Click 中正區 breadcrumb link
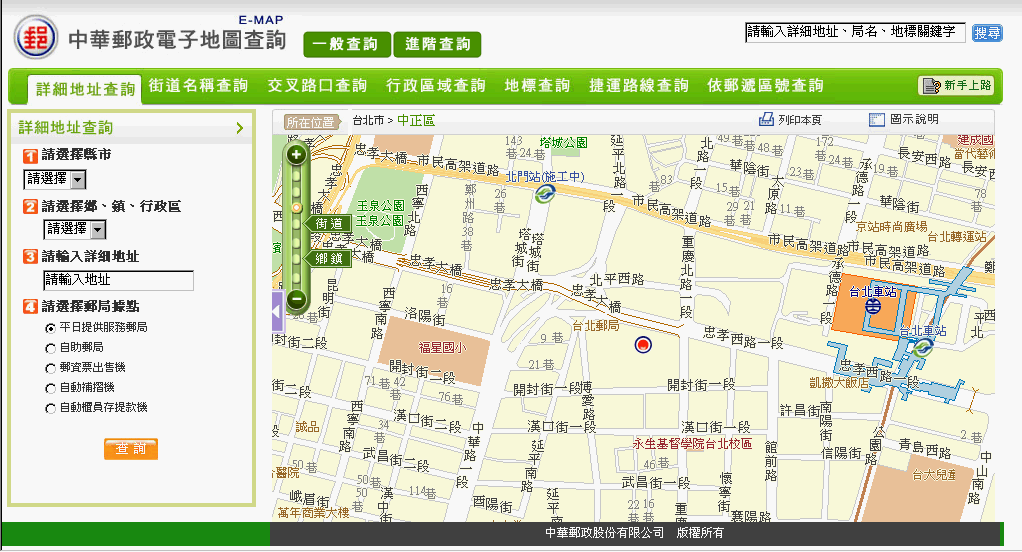This screenshot has width=1022, height=552. coord(416,121)
